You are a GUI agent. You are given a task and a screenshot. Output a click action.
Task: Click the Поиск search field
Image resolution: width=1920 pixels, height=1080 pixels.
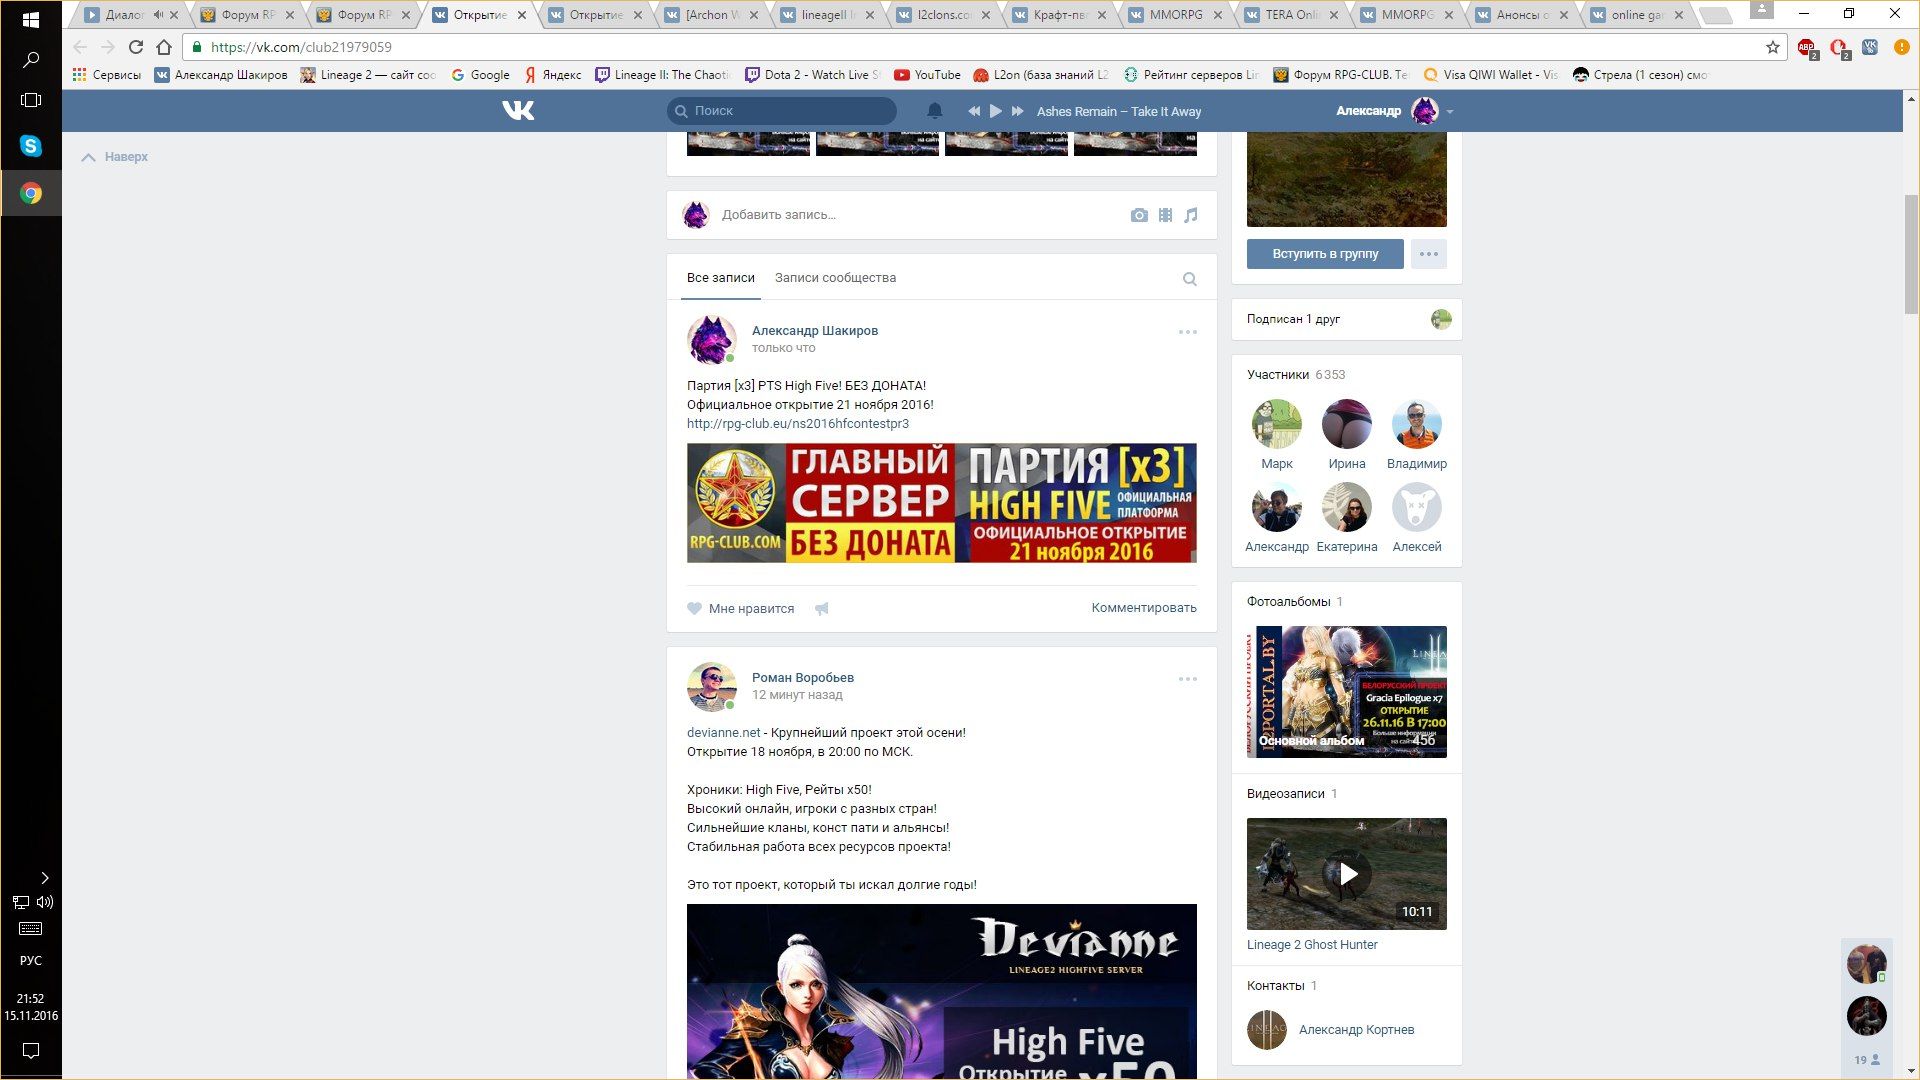[x=790, y=111]
